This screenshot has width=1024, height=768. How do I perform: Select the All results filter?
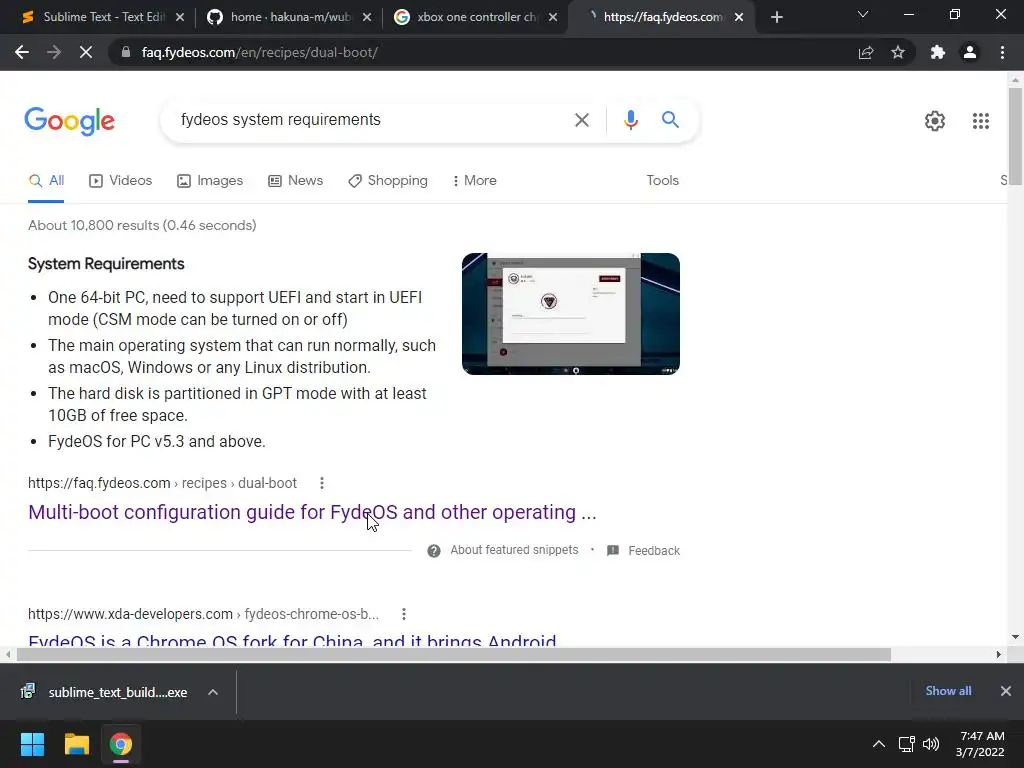click(46, 181)
